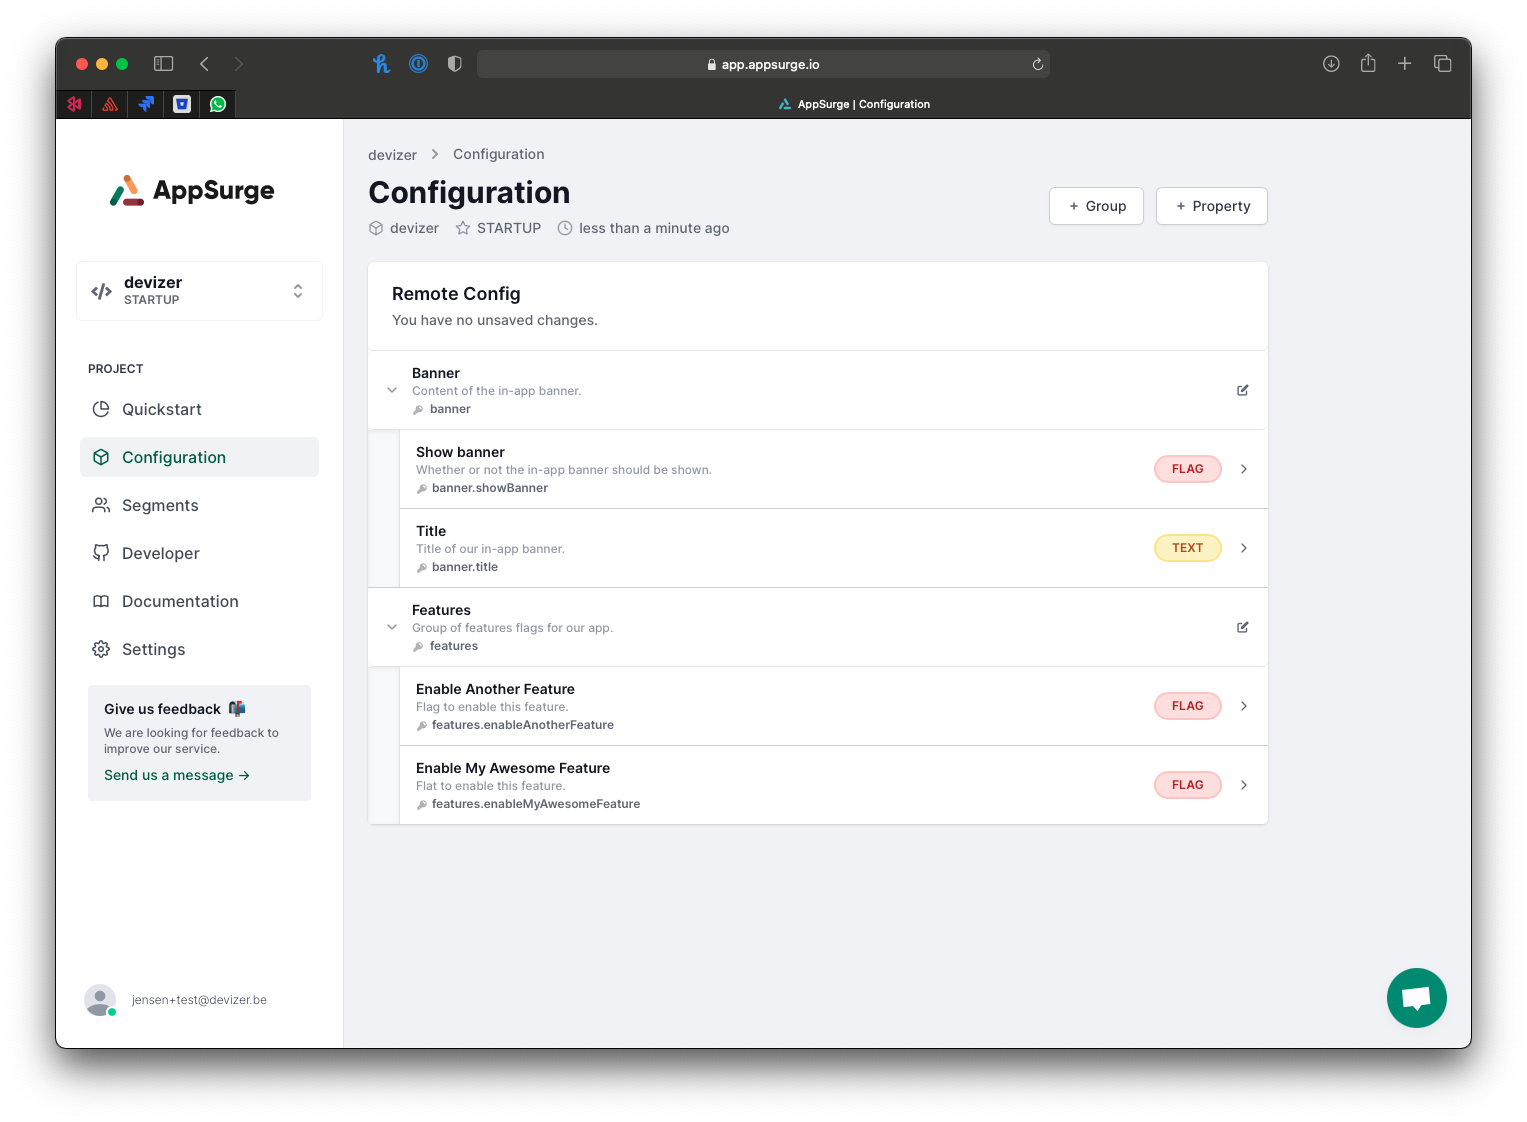The height and width of the screenshot is (1122, 1527).
Task: Click the + Group button
Action: (x=1096, y=206)
